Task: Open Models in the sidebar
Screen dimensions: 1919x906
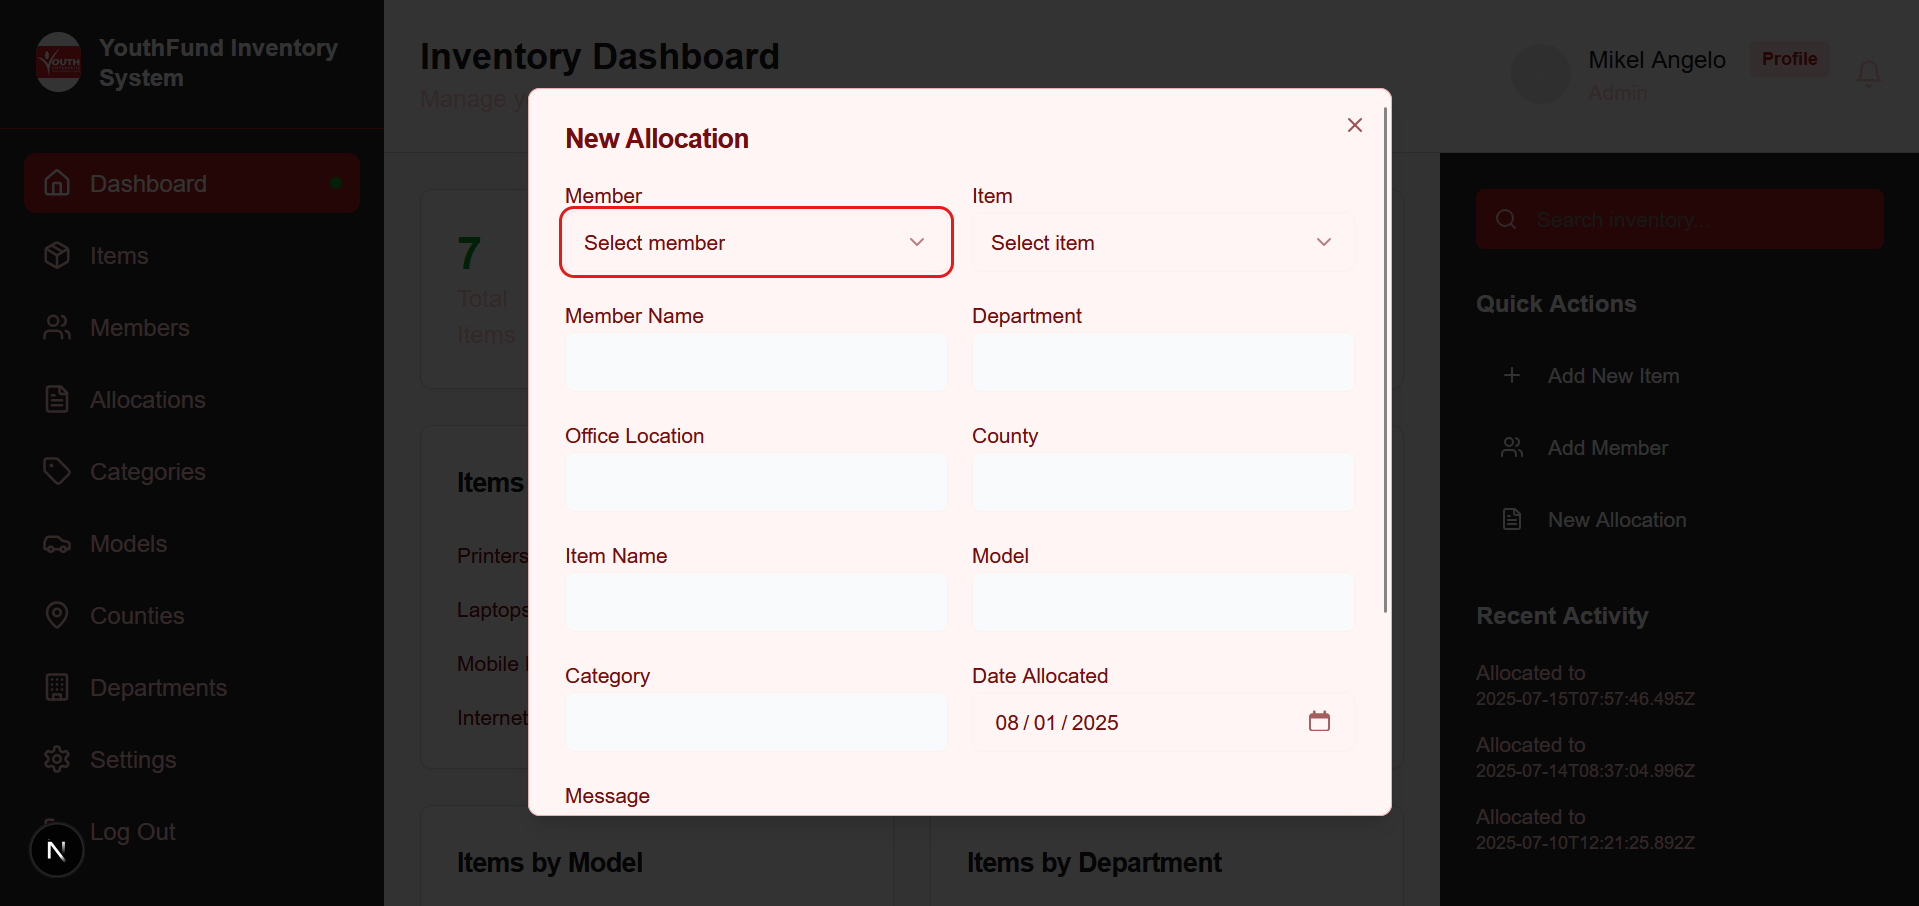Action: 192,544
